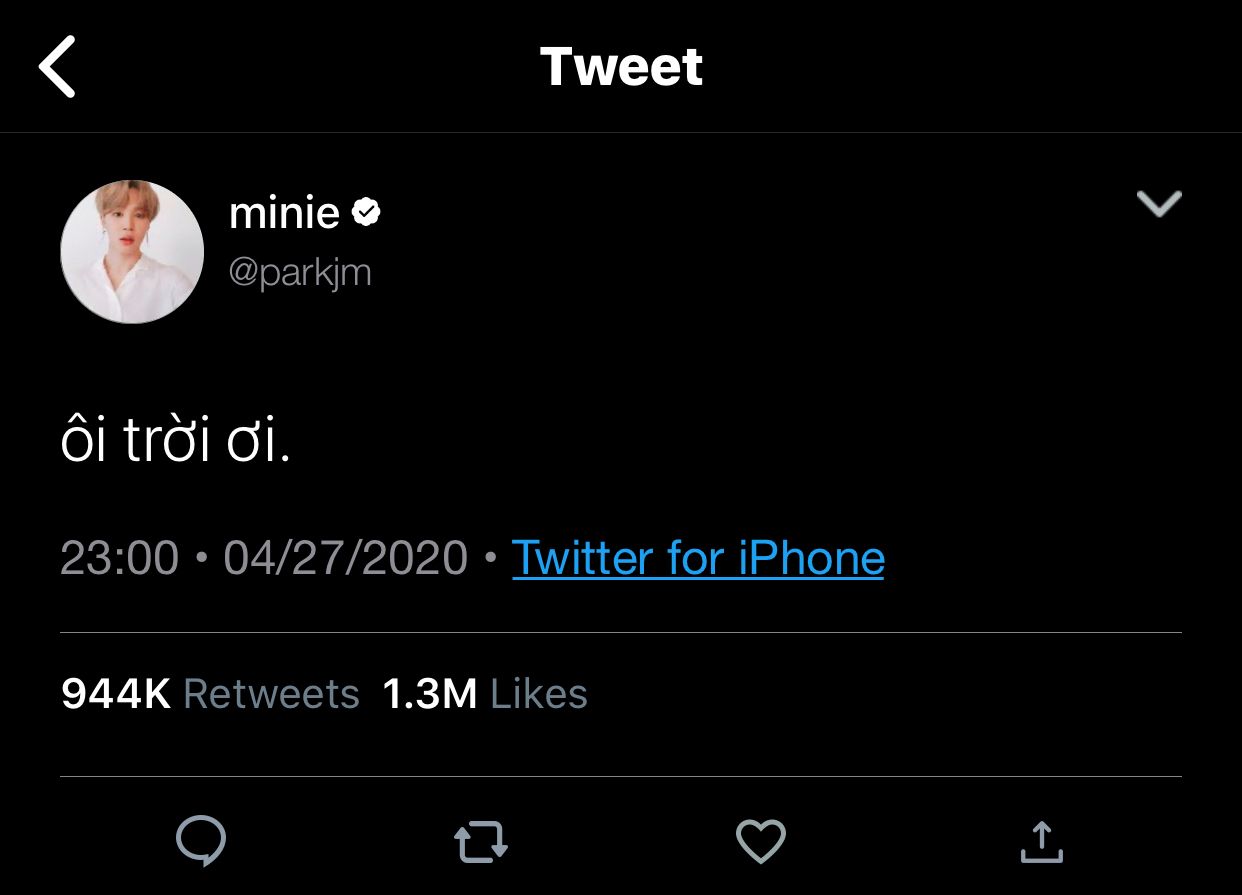Click the 1.3M count number
Image resolution: width=1242 pixels, height=895 pixels.
pos(430,694)
